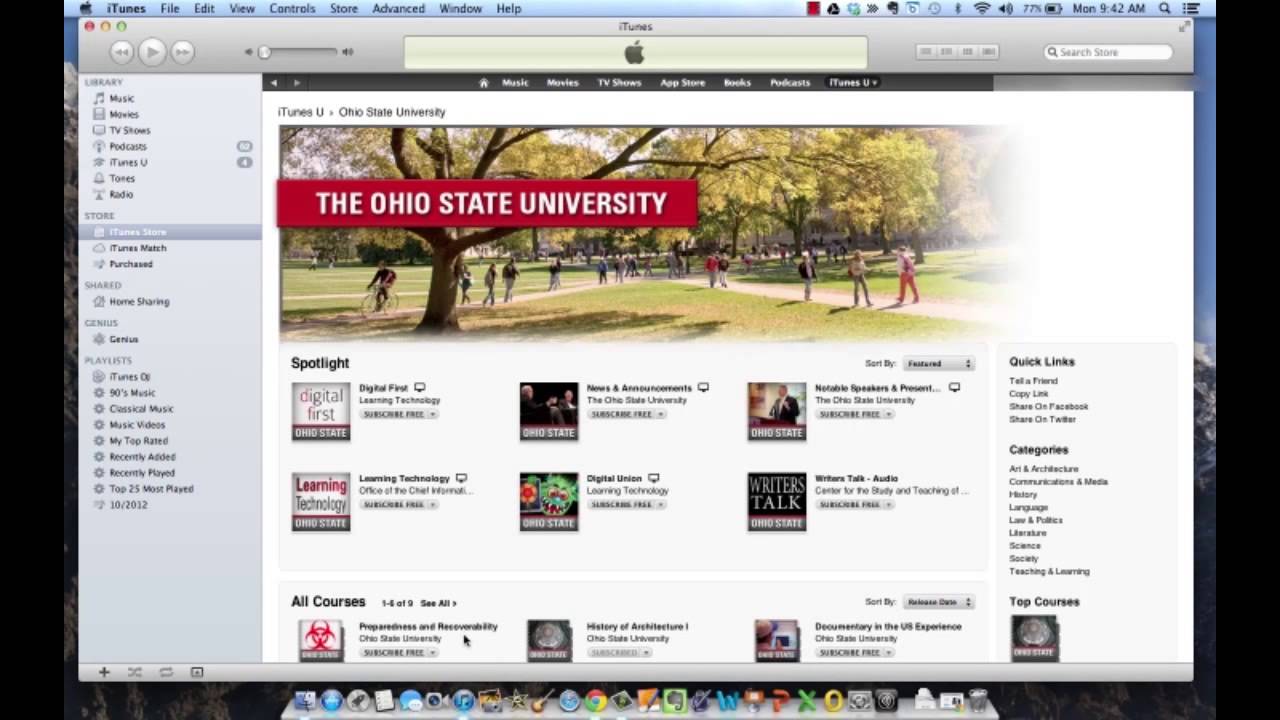Open Purchased in the Store section
Screen dimensions: 1280x720
130,264
